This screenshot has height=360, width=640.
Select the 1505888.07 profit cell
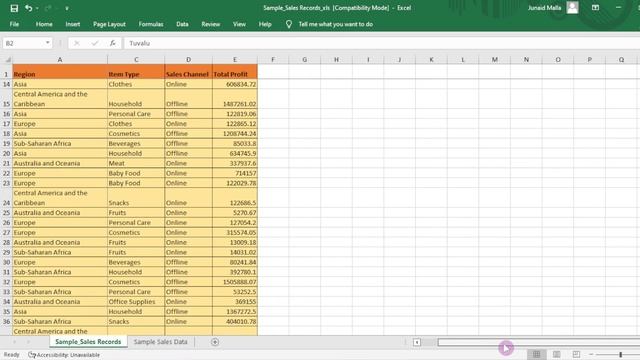[235, 282]
